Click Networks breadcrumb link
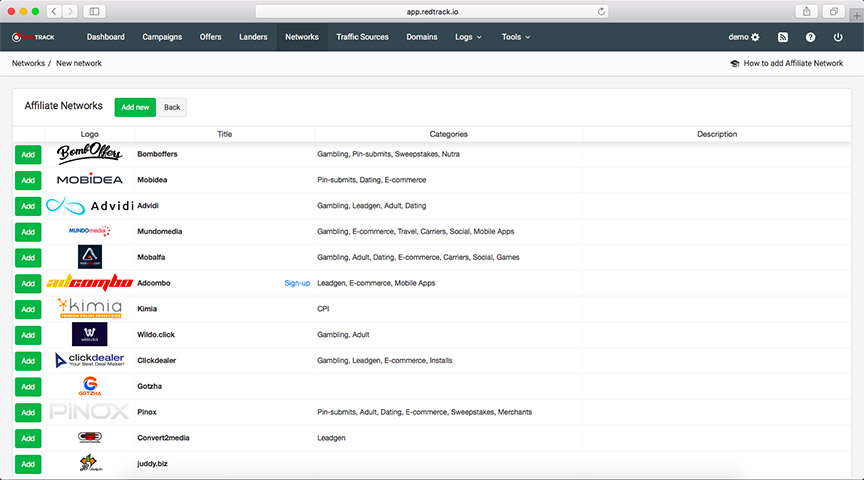This screenshot has width=864, height=480. point(28,63)
